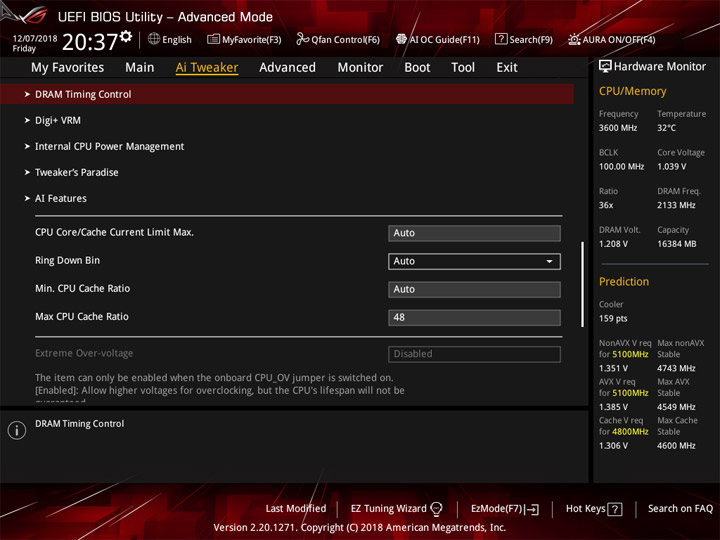Click the info circle icon in help panel
This screenshot has width=720, height=540.
click(17, 430)
